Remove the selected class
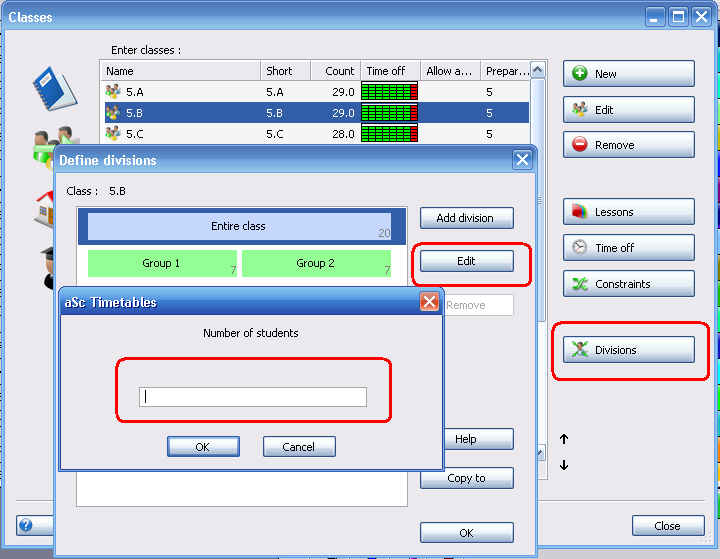 tap(628, 145)
